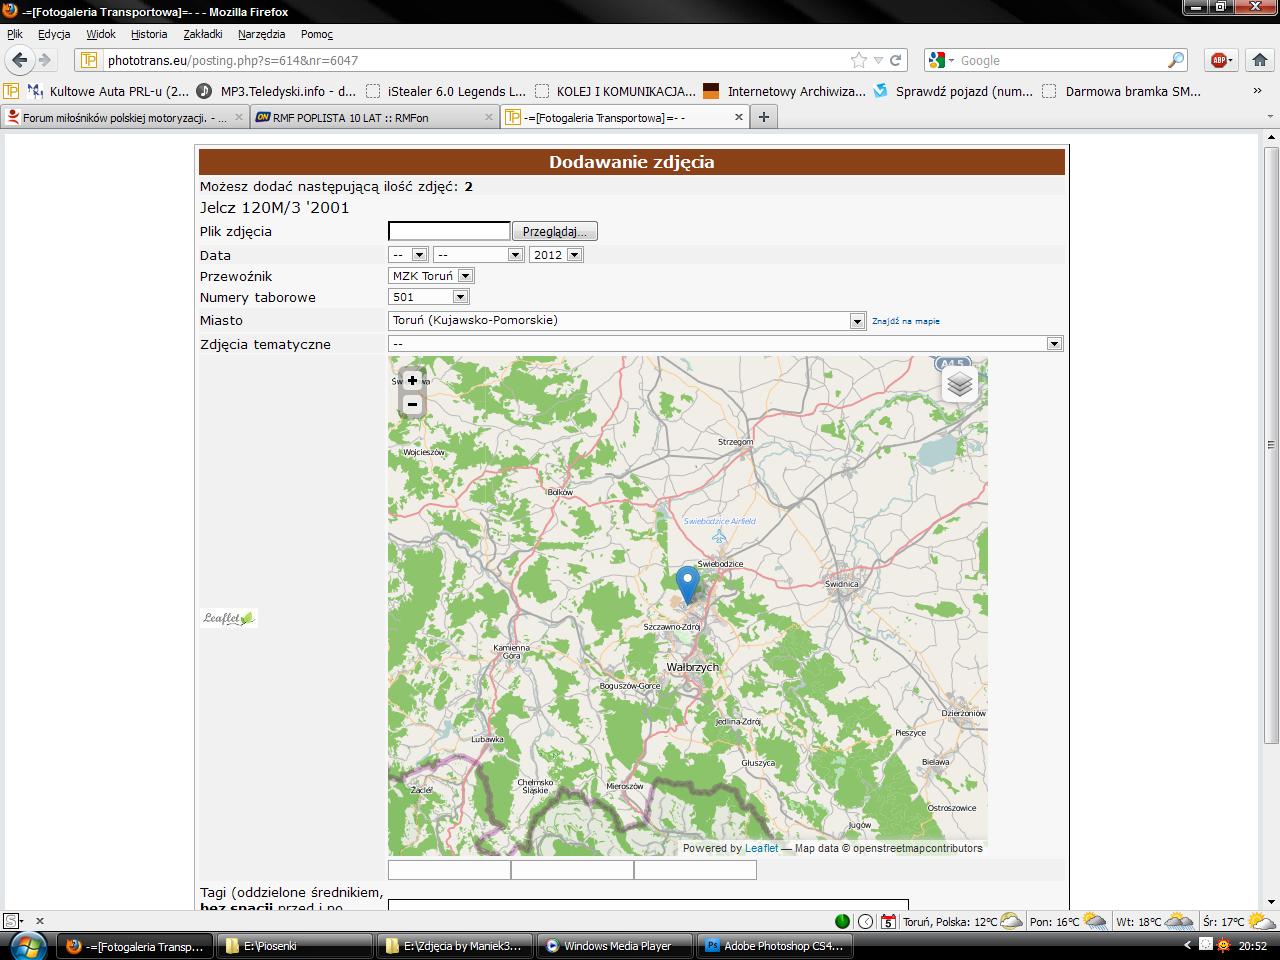Close the RMF POPLISTA tab
Image resolution: width=1280 pixels, height=960 pixels.
489,117
